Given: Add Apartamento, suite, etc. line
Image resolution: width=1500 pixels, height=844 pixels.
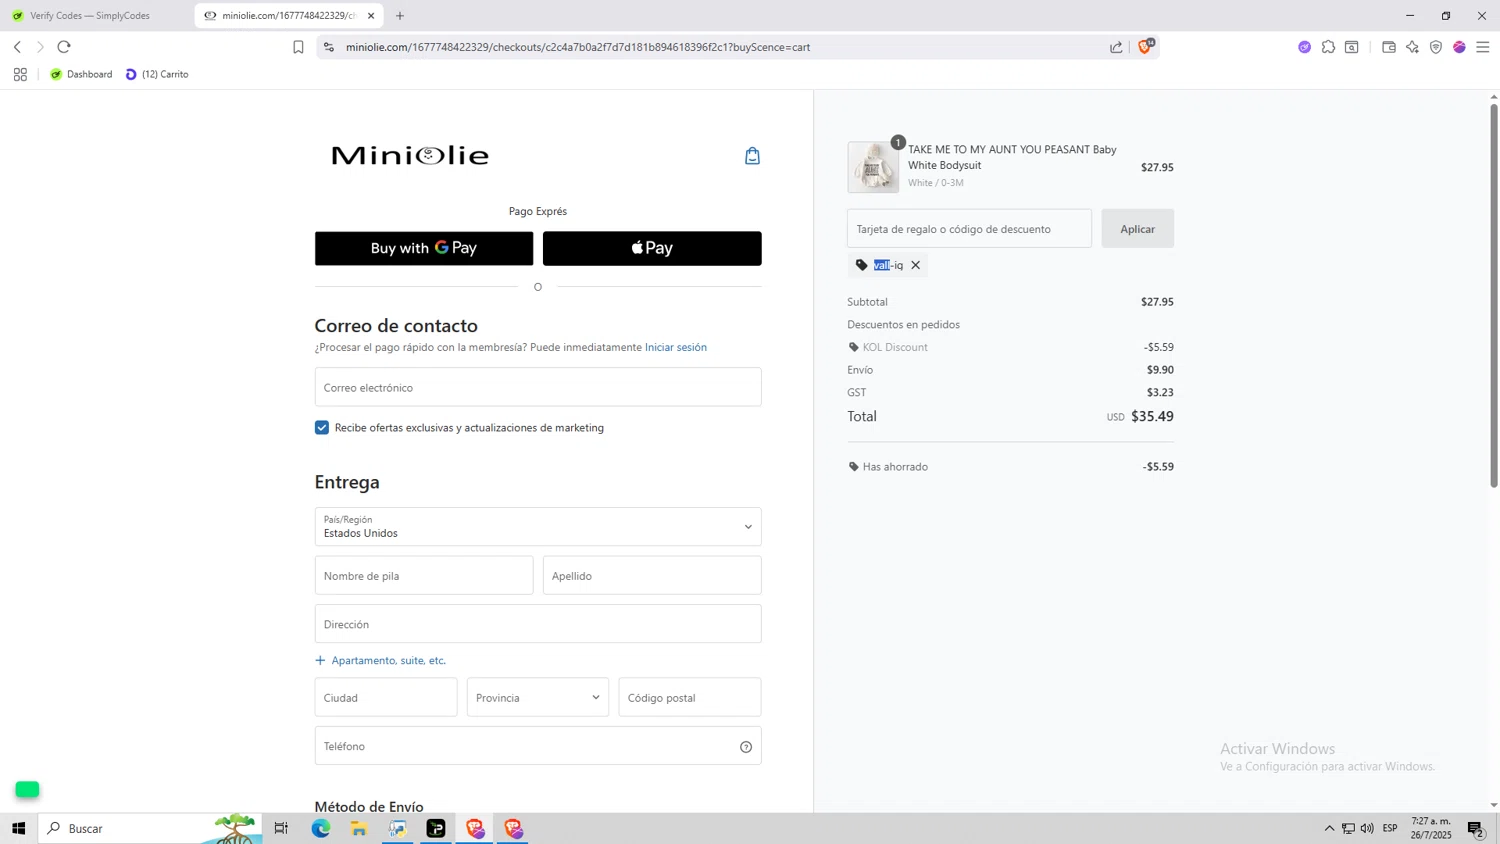Looking at the screenshot, I should (380, 661).
